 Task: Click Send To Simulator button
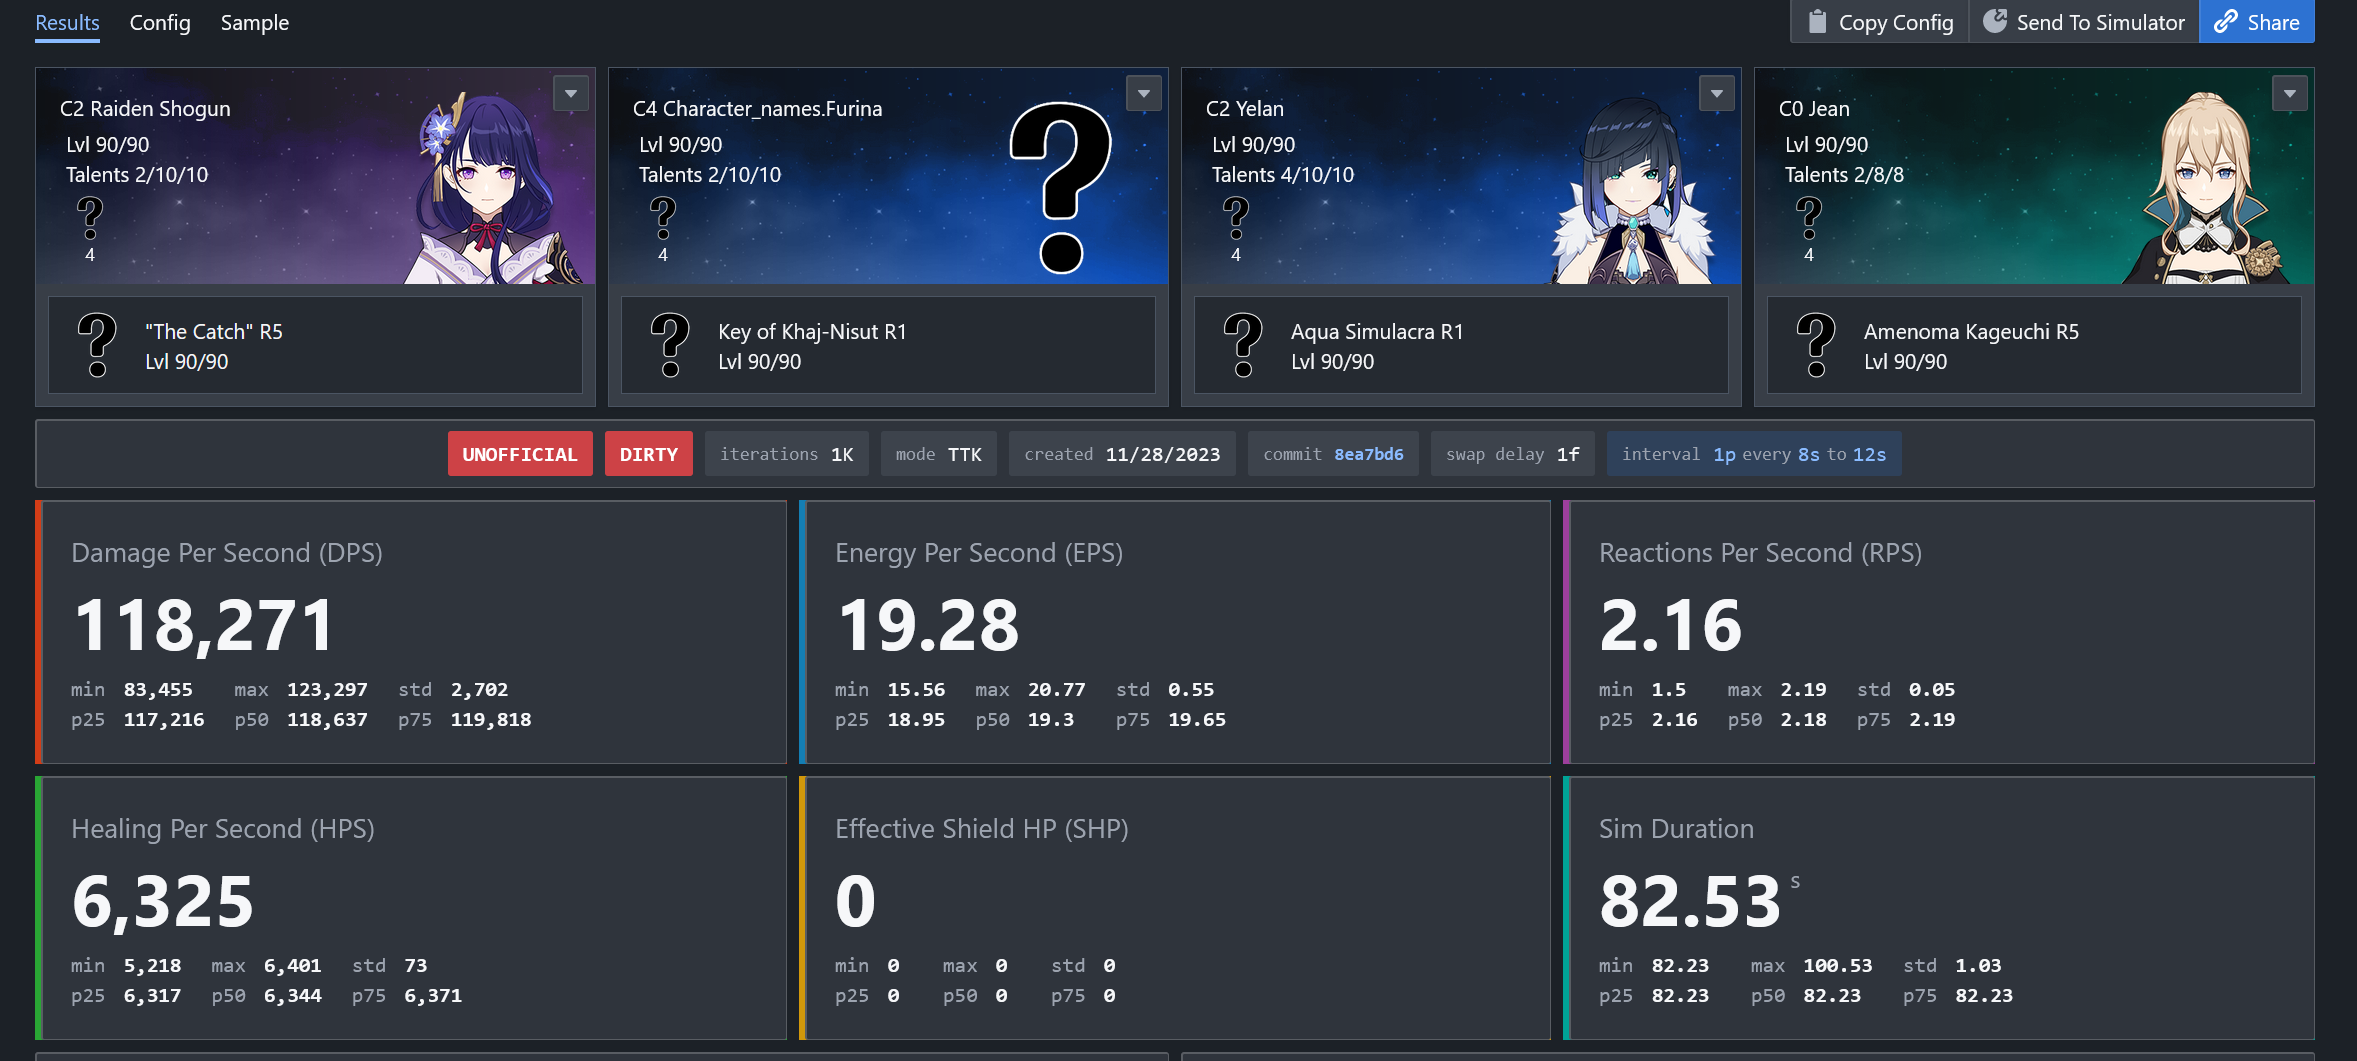2084,22
